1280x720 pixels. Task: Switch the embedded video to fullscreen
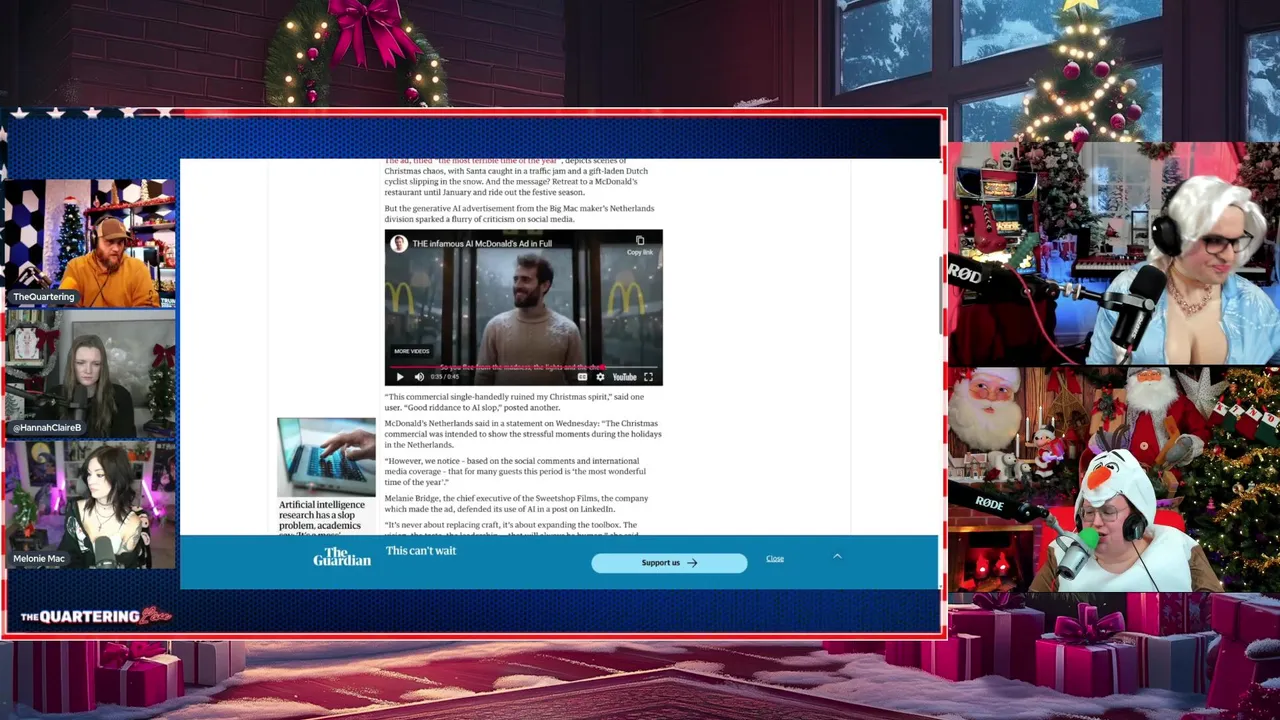pos(648,377)
